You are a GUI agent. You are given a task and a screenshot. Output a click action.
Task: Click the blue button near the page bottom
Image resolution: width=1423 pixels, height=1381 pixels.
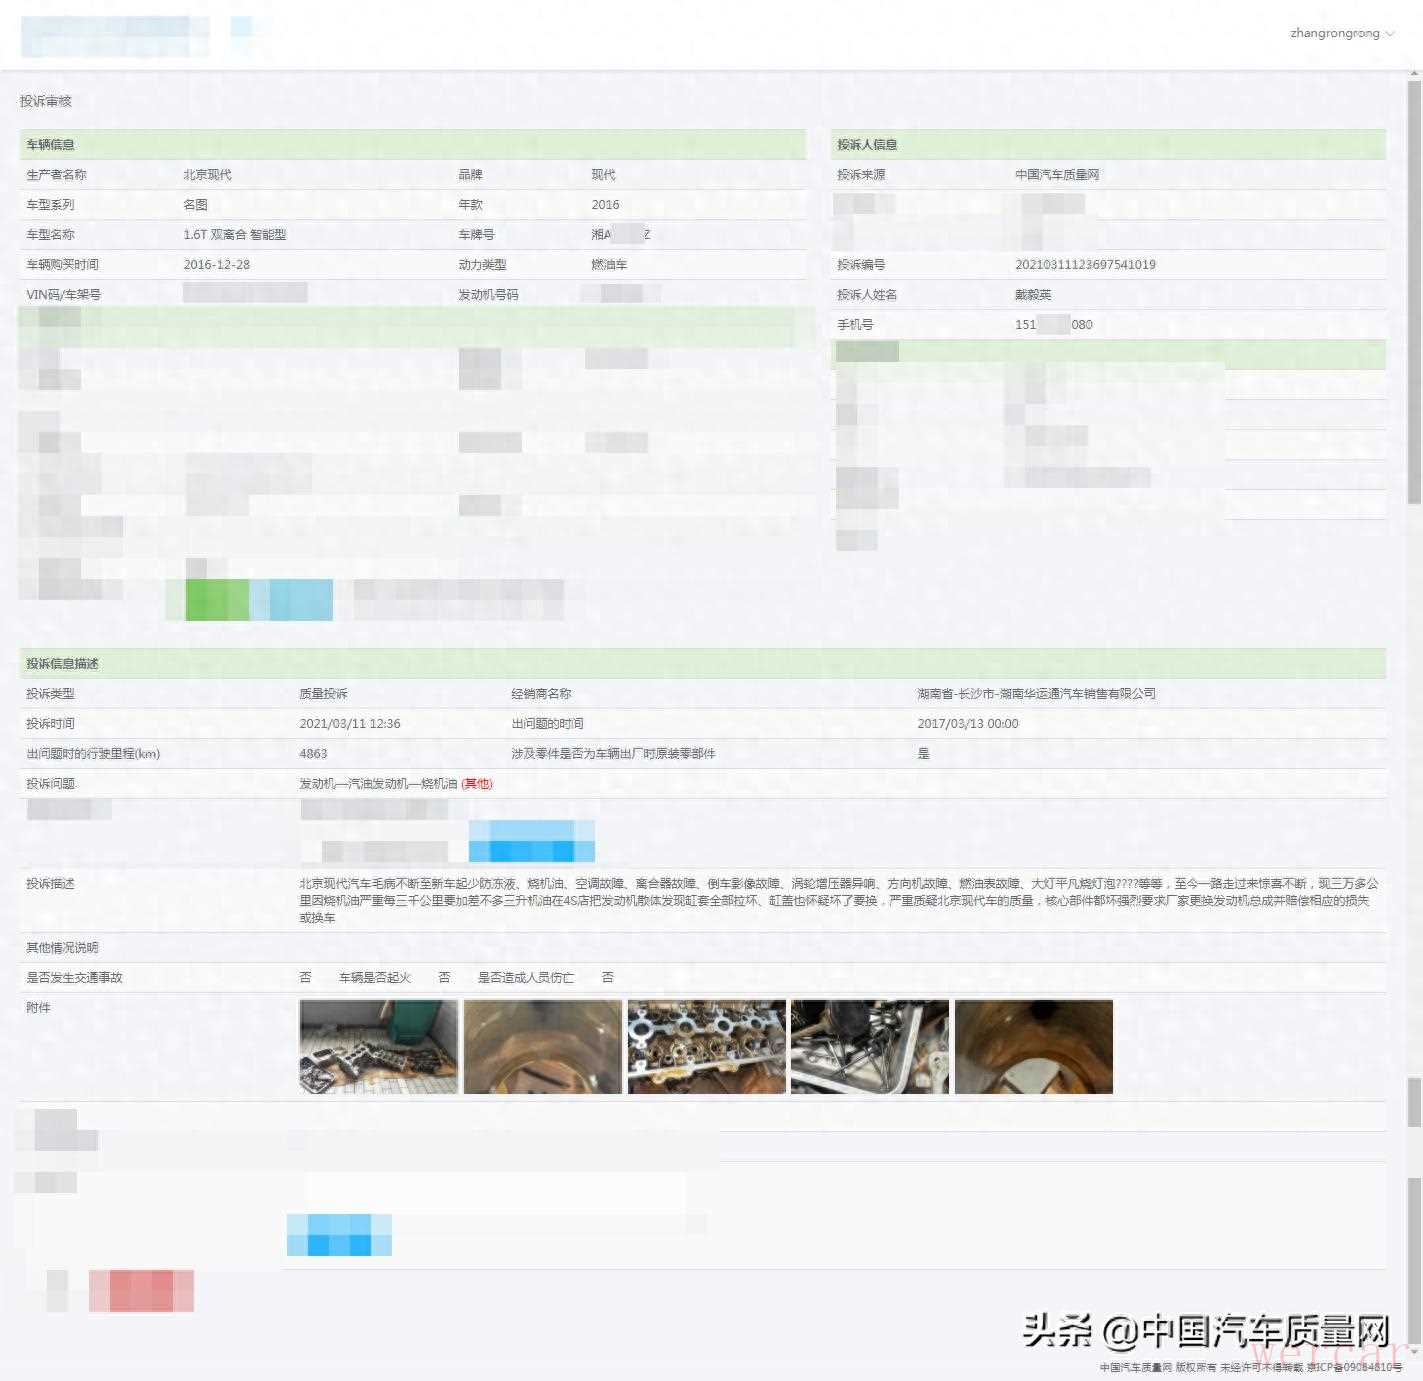tap(339, 1235)
